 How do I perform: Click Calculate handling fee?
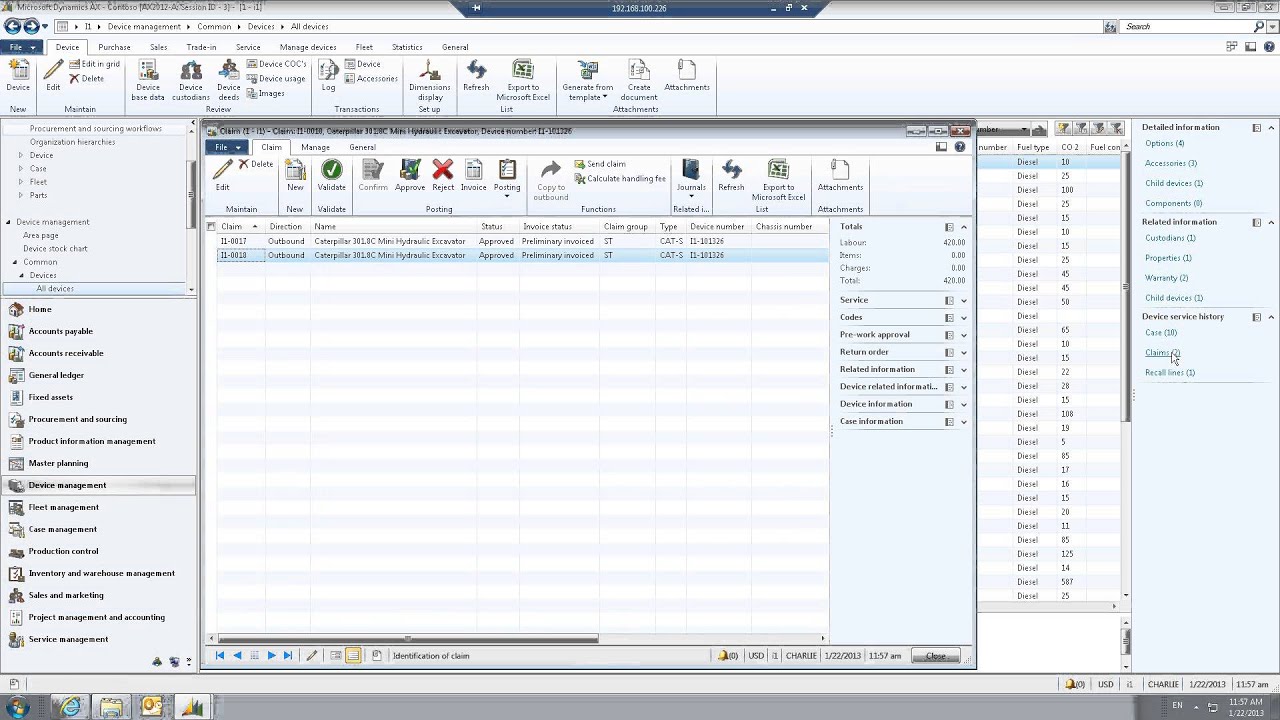point(620,179)
